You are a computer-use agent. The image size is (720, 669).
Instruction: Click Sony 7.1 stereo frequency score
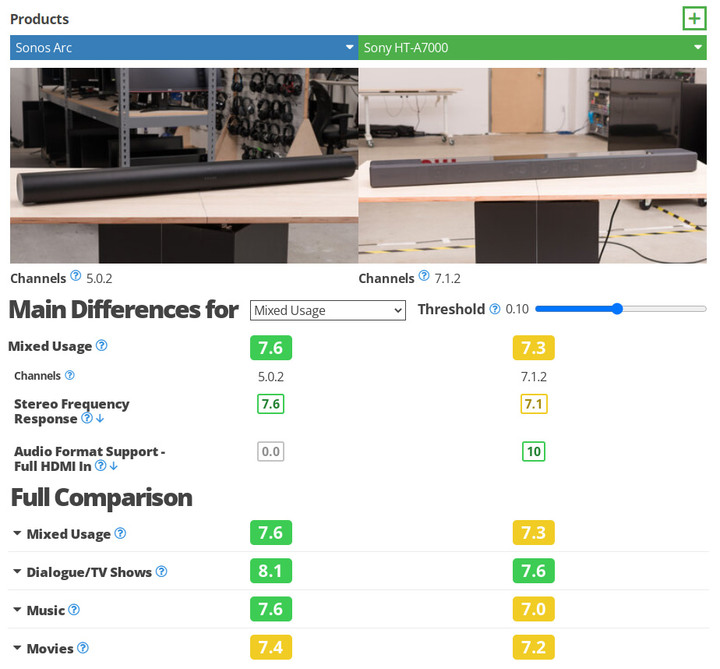pos(534,404)
